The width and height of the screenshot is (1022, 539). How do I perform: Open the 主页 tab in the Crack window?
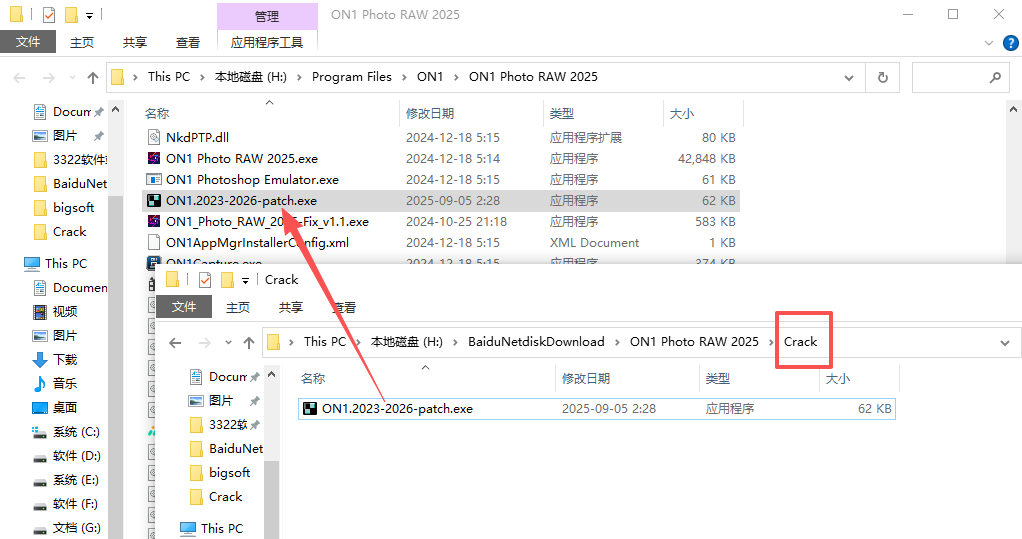tap(238, 307)
